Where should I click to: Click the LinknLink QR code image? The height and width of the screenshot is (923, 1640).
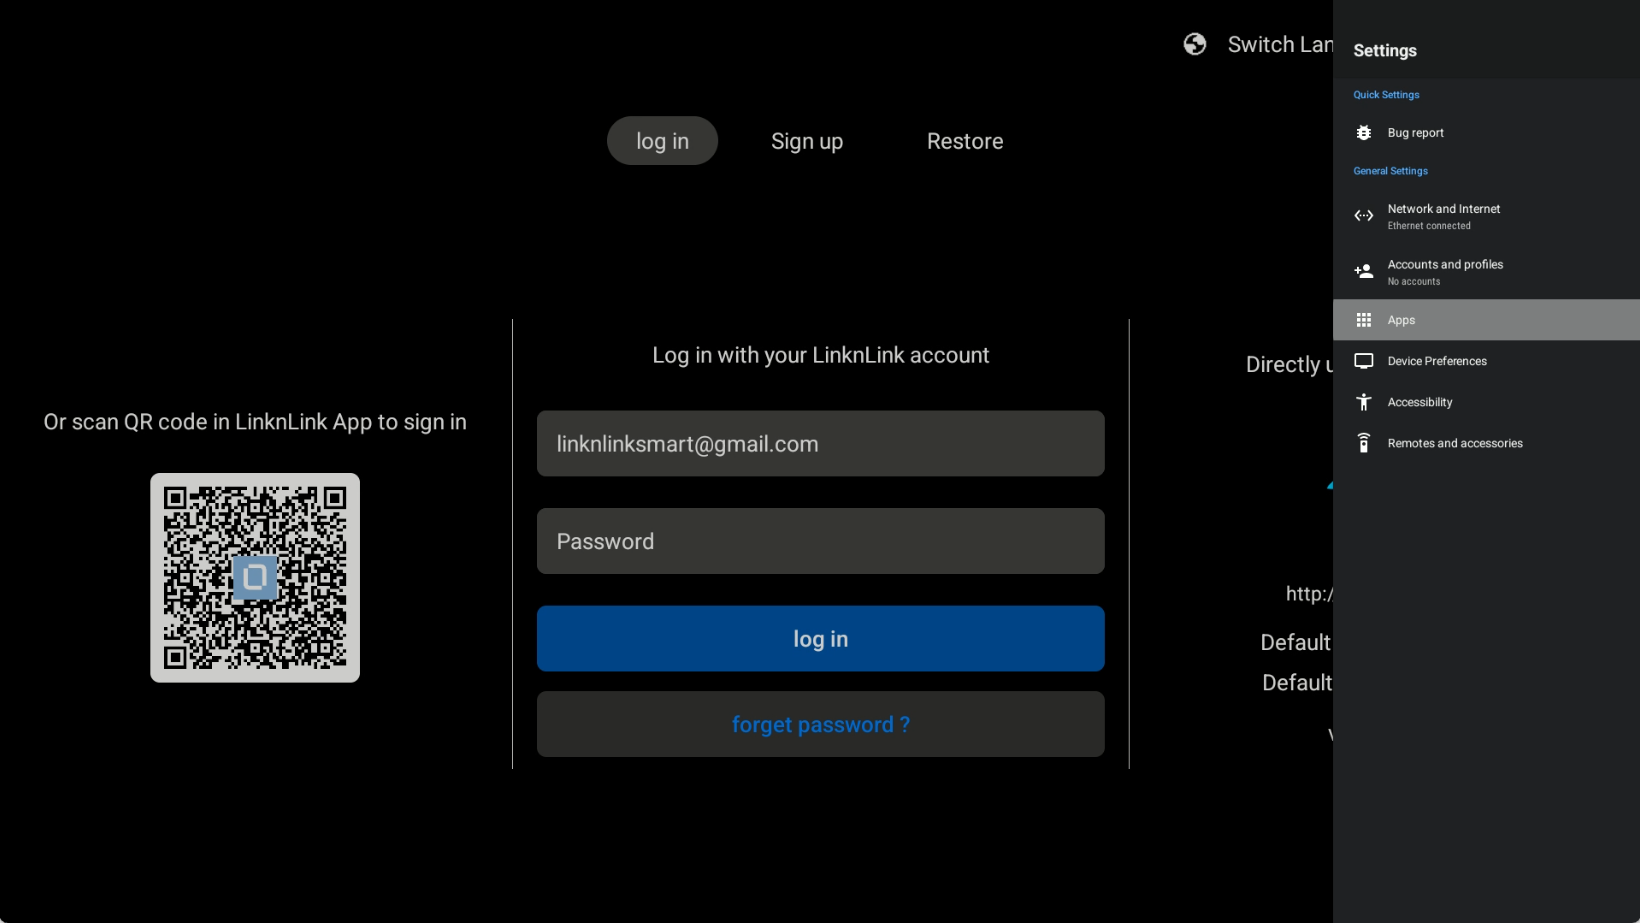[x=255, y=578]
